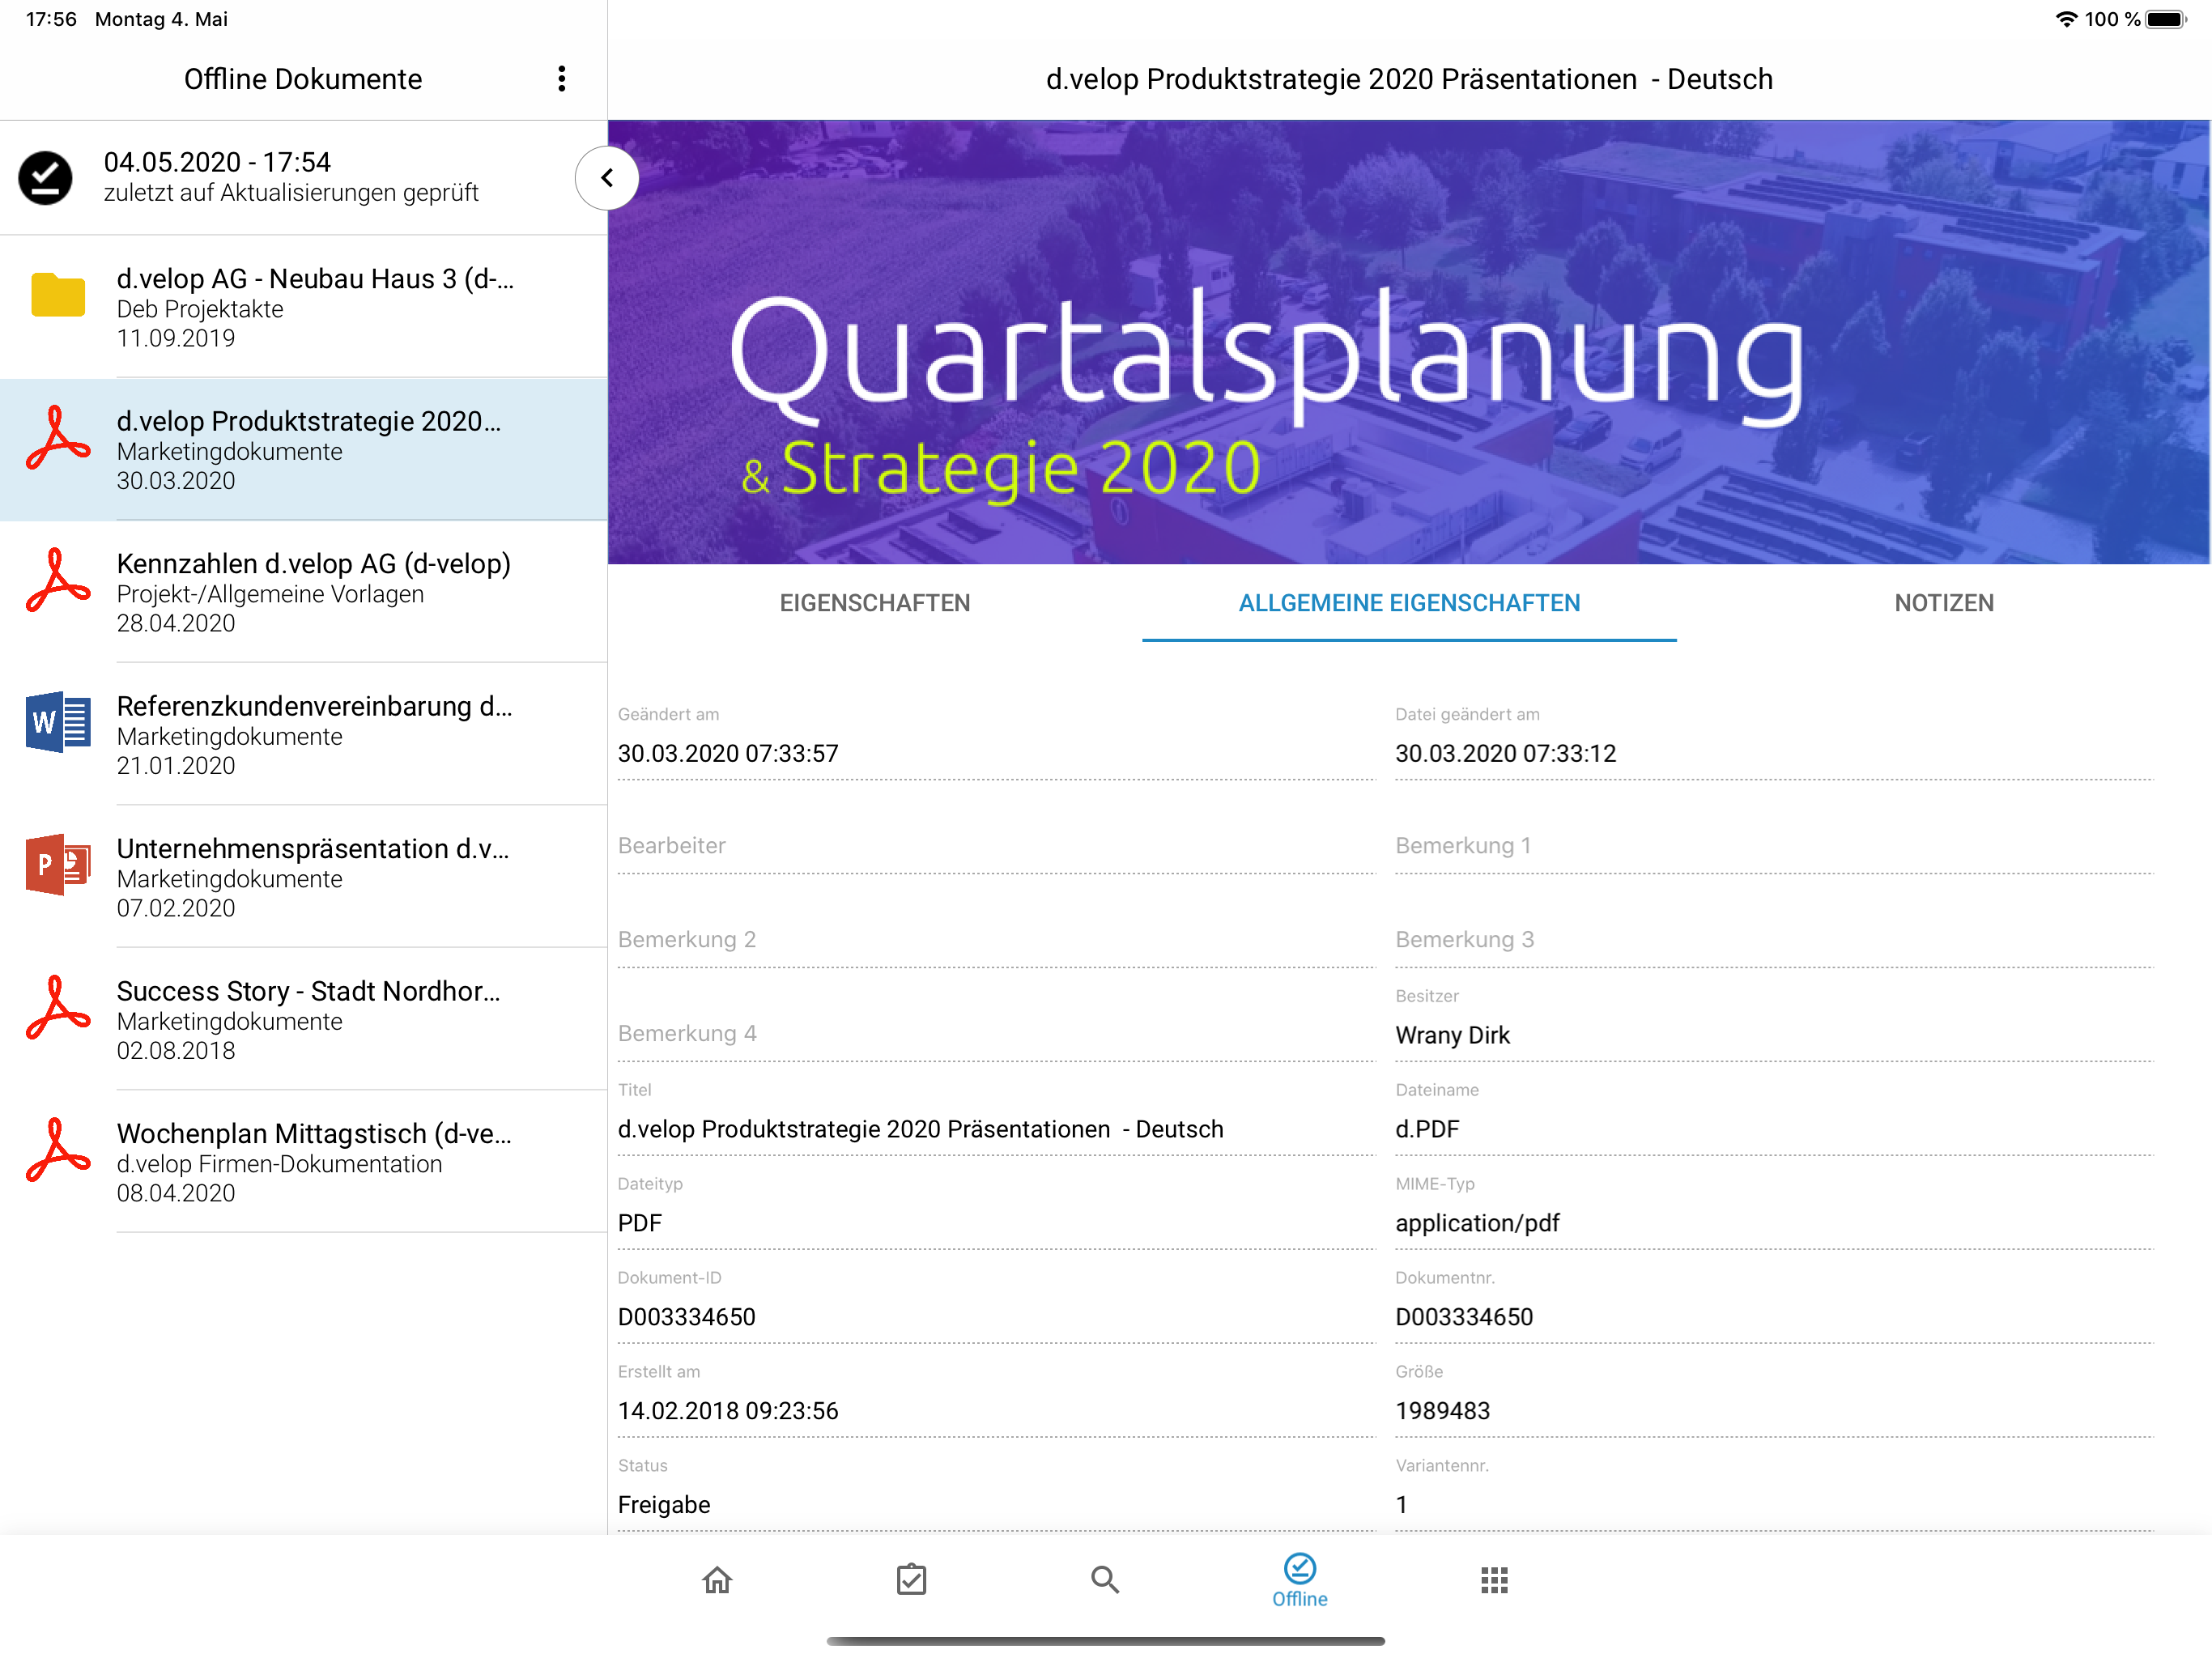This screenshot has width=2212, height=1658.
Task: Open the Home tab icon
Action: tap(717, 1579)
